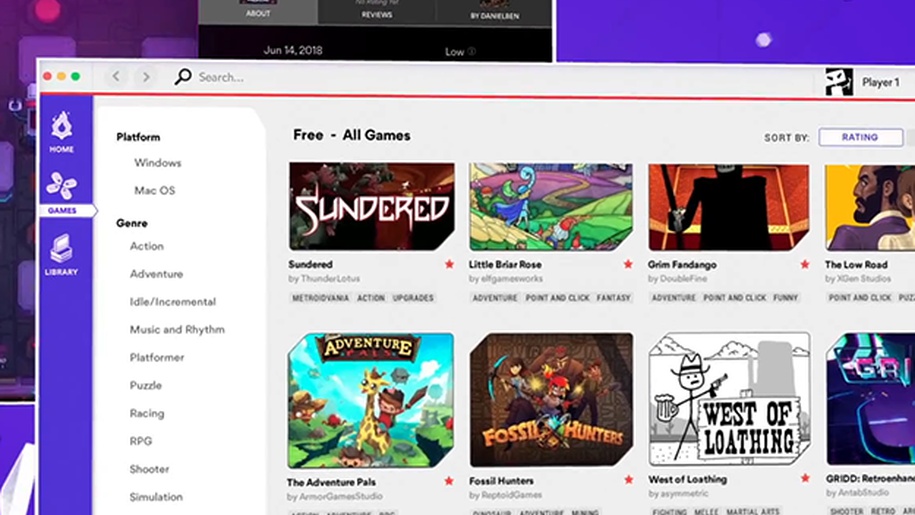Select the Adventure genre
The height and width of the screenshot is (515, 915).
[156, 274]
